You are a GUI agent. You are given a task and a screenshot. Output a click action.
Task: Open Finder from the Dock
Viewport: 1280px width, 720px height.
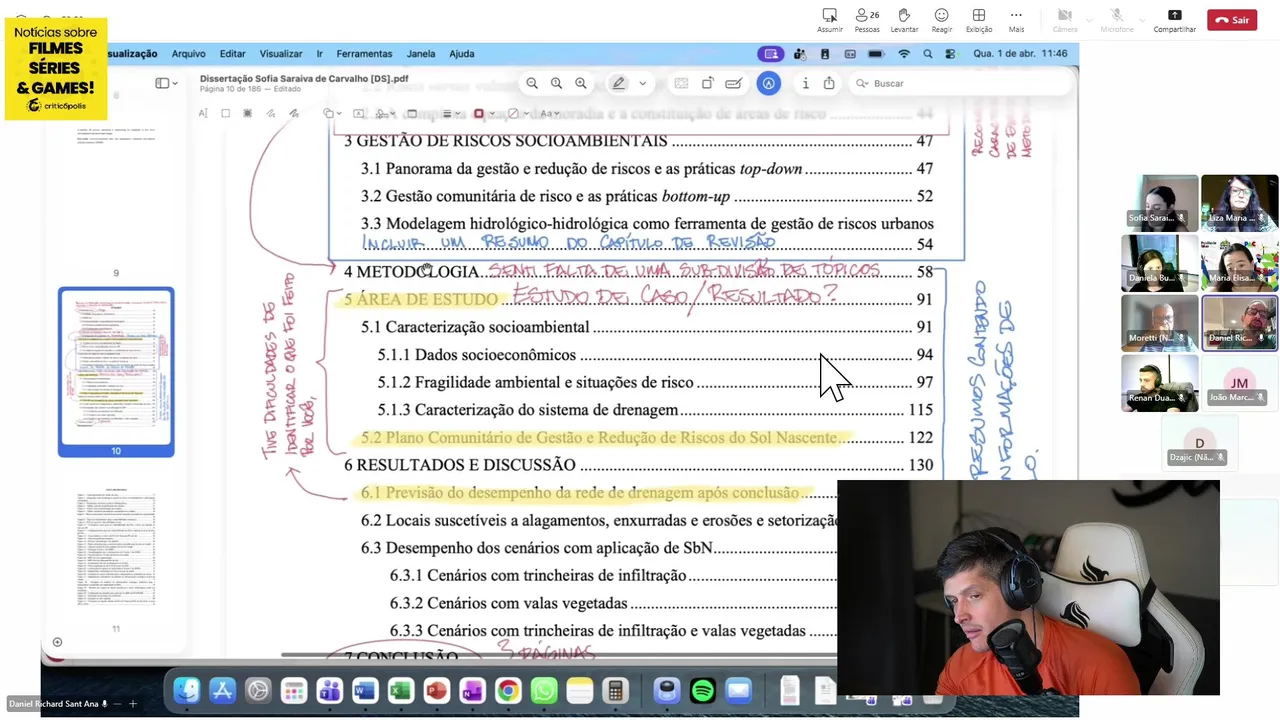pyautogui.click(x=186, y=690)
